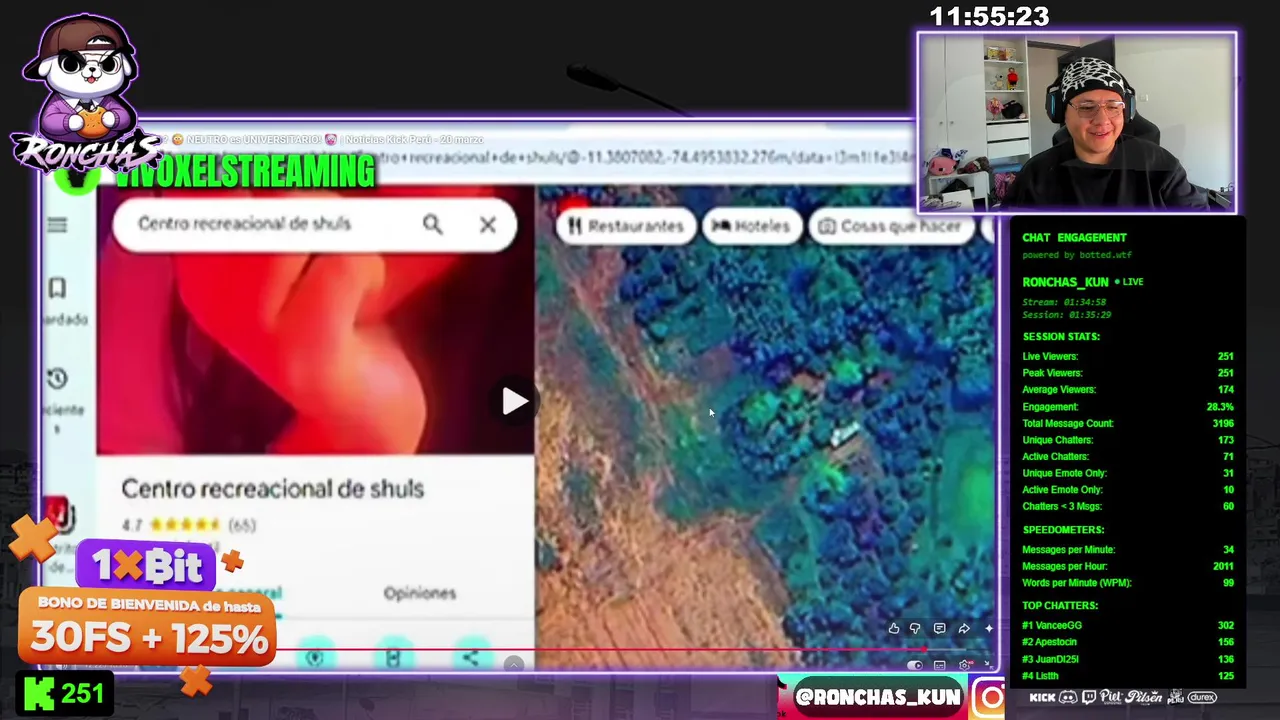Screen dimensions: 1280x720
Task: Click the KICK sponsor logo at bottom right
Action: pos(1042,697)
